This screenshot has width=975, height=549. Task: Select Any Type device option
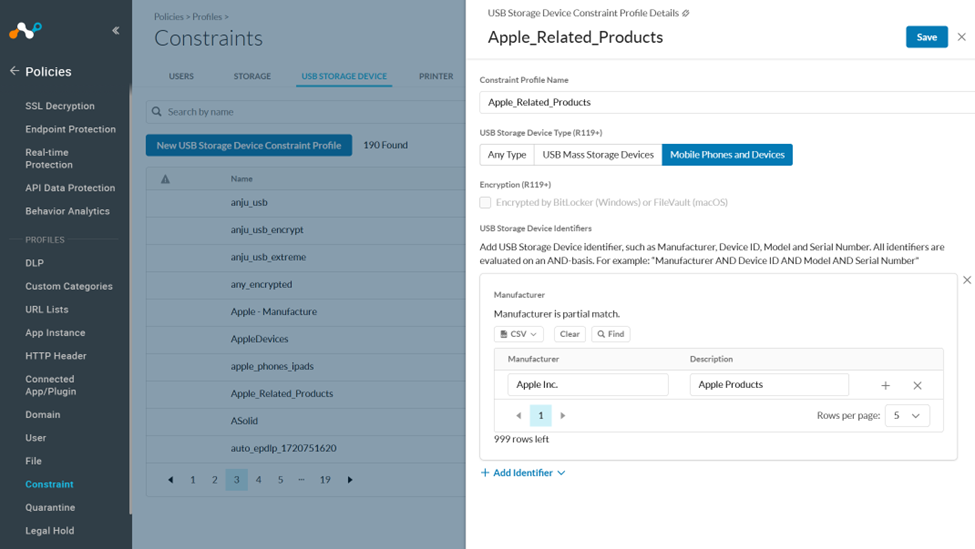coord(507,155)
